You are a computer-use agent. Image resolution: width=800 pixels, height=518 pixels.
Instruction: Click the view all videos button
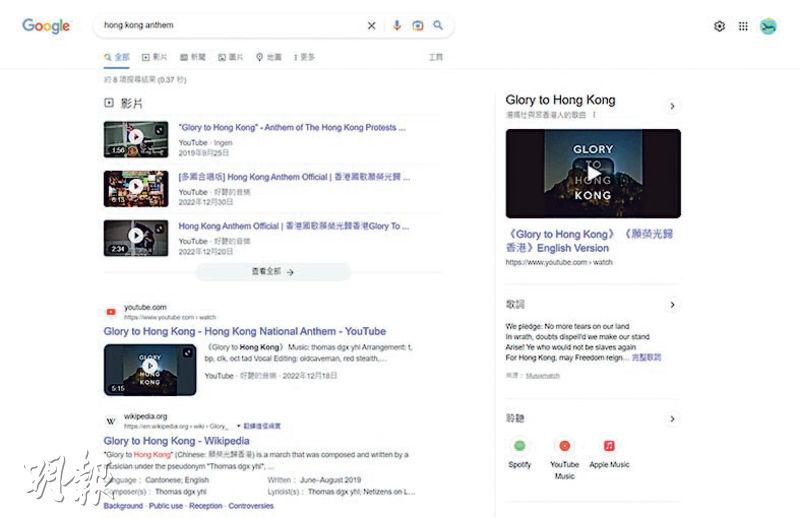[x=273, y=271]
